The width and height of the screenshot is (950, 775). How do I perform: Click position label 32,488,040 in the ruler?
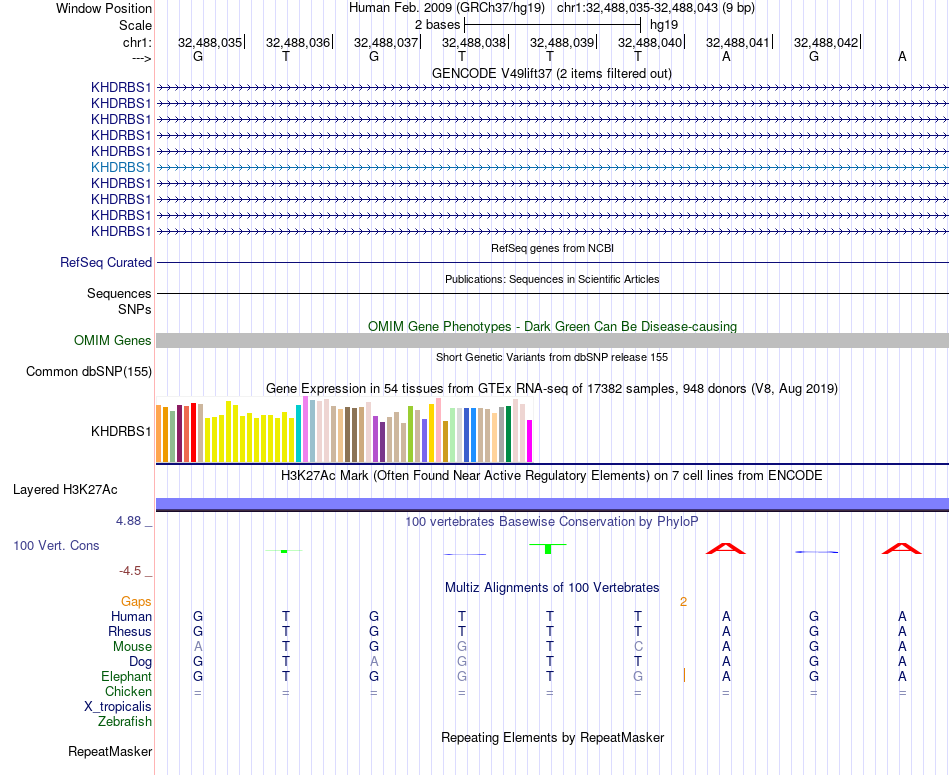click(649, 42)
